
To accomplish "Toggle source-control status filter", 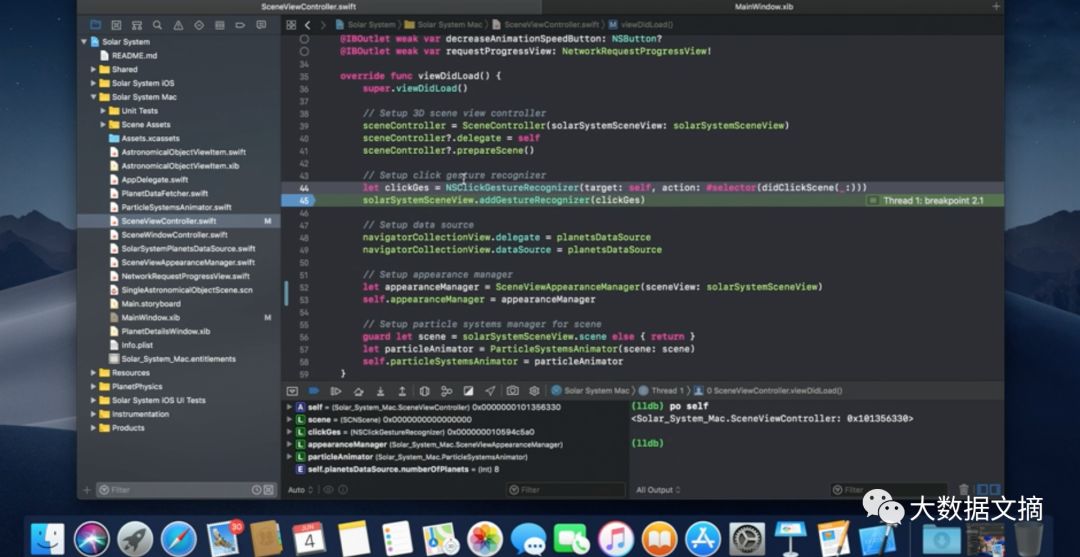I will click(x=269, y=490).
